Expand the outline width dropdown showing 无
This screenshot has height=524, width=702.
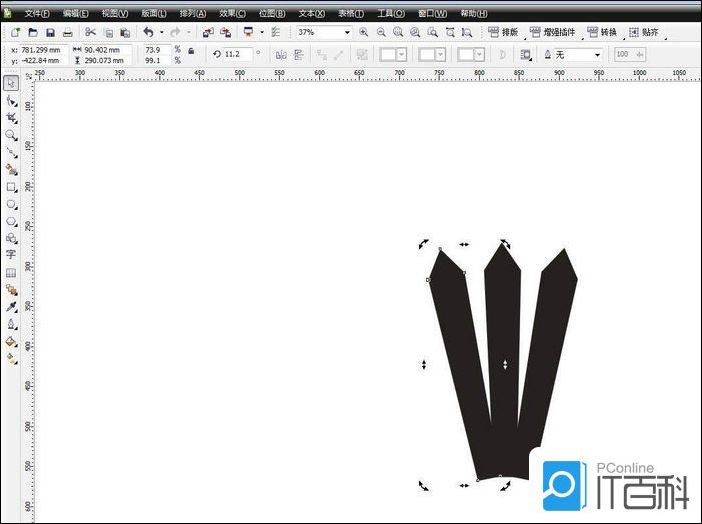(597, 55)
